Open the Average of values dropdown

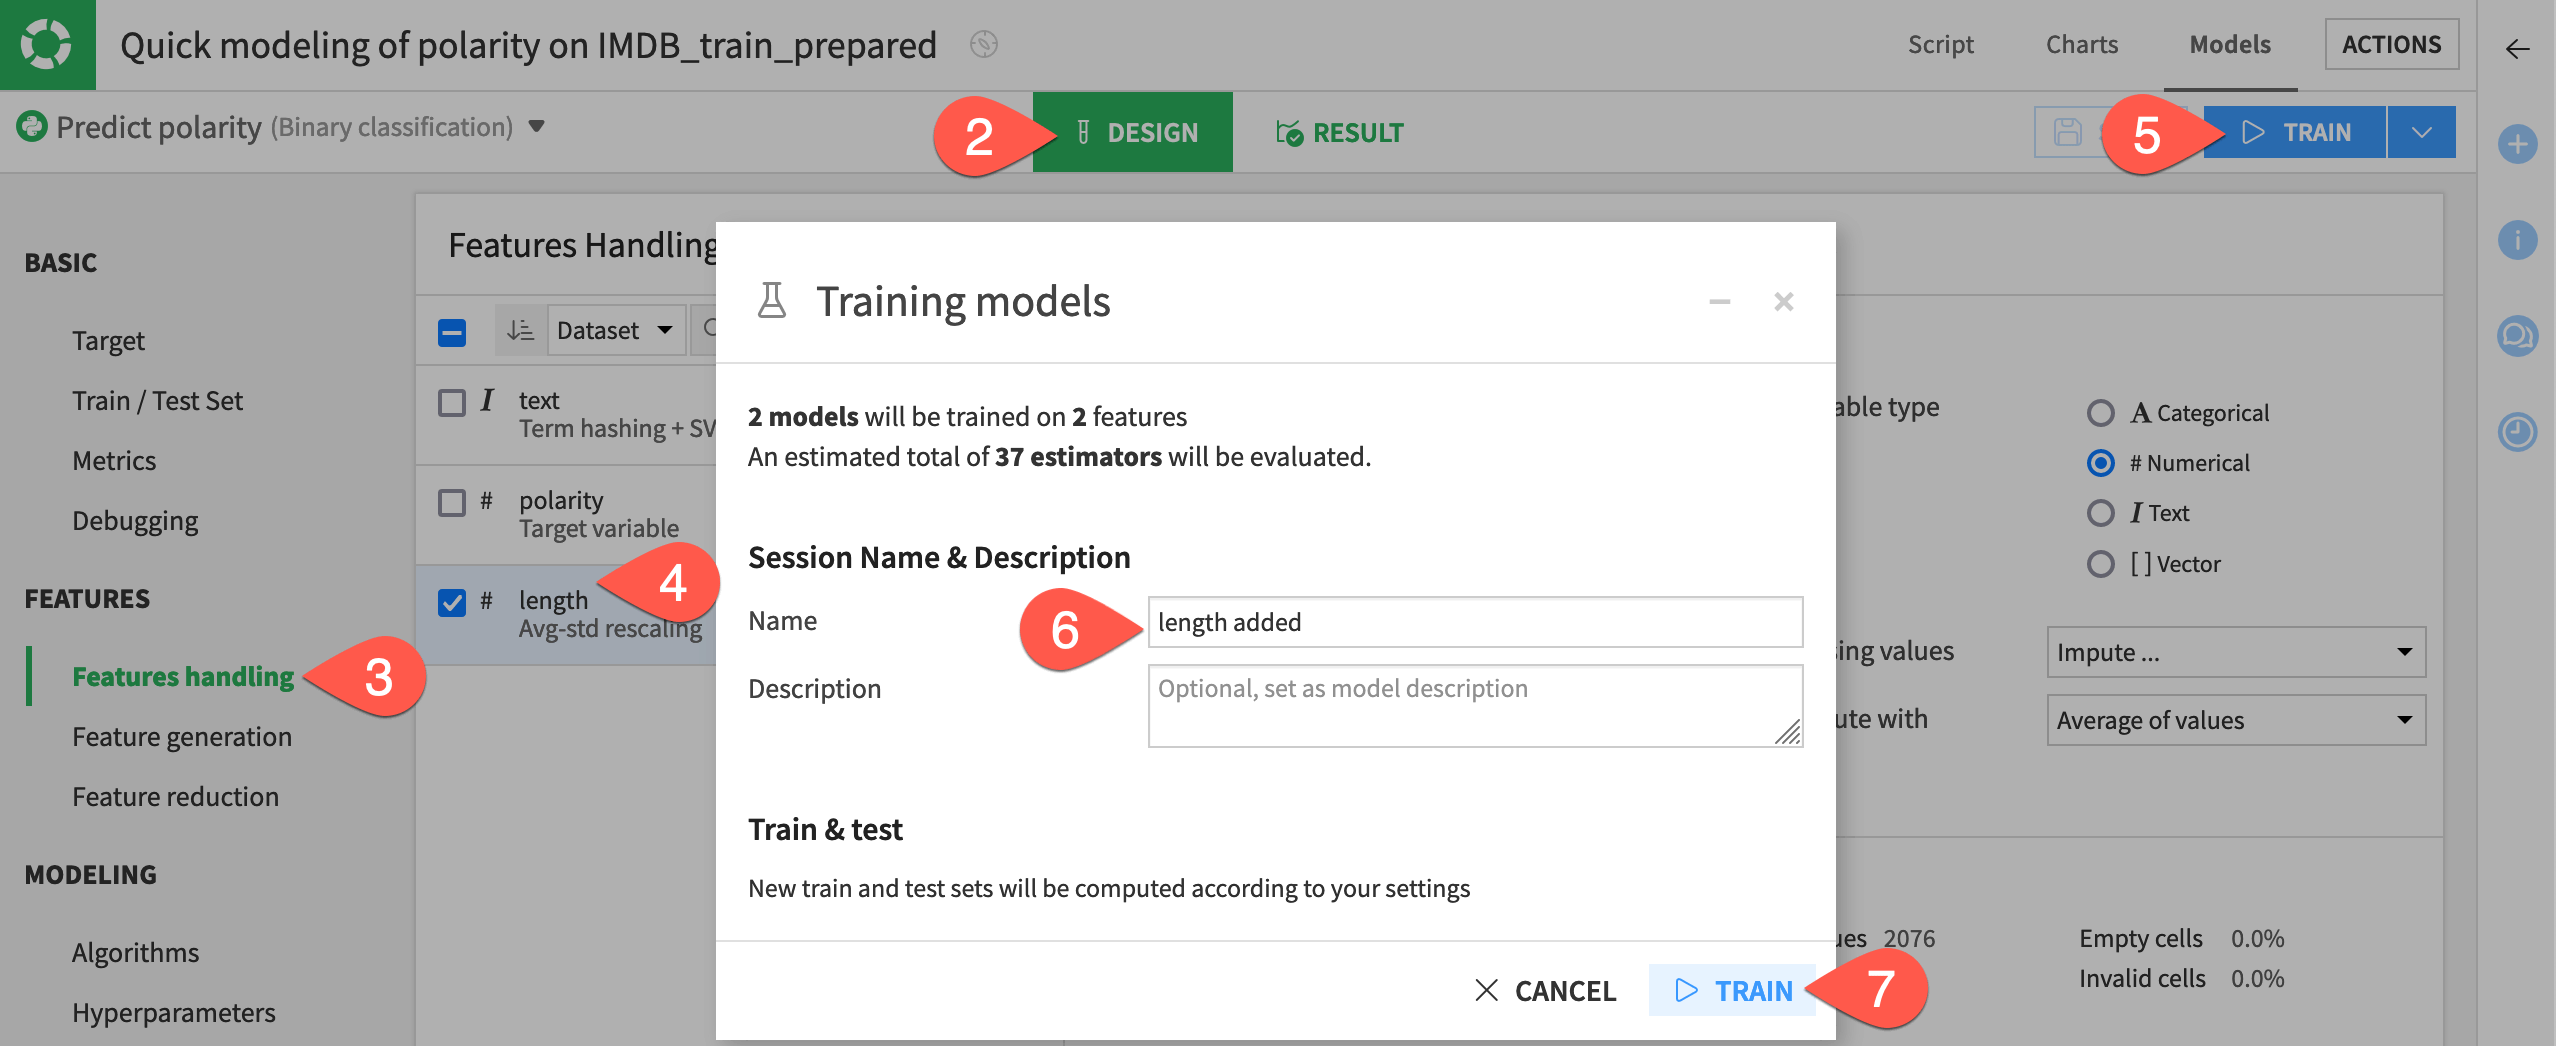[2236, 720]
